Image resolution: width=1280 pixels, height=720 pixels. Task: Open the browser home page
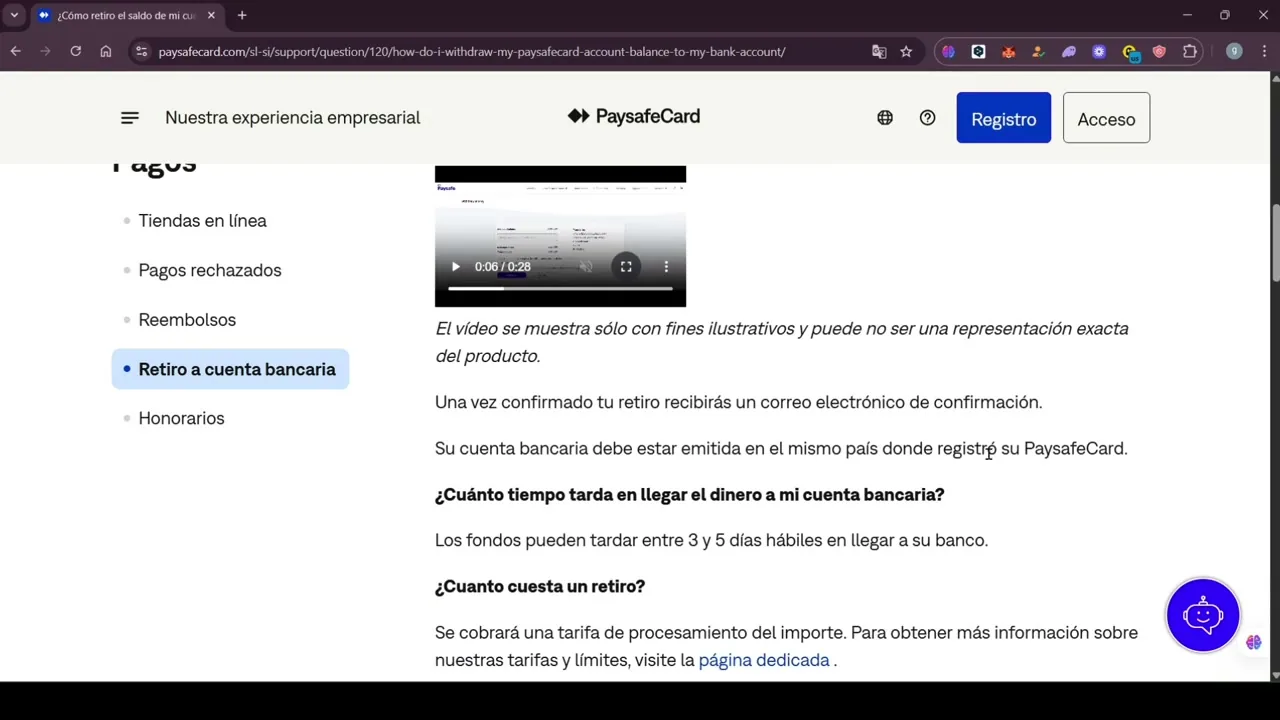pos(106,51)
